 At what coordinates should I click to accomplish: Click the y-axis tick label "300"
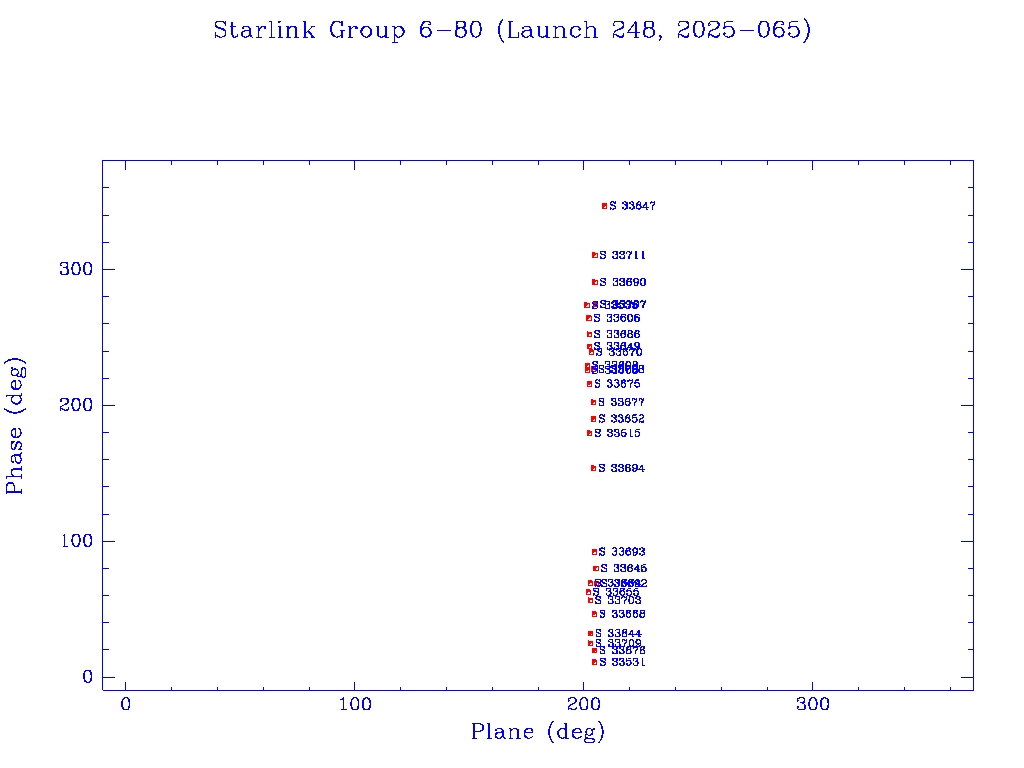tap(76, 269)
